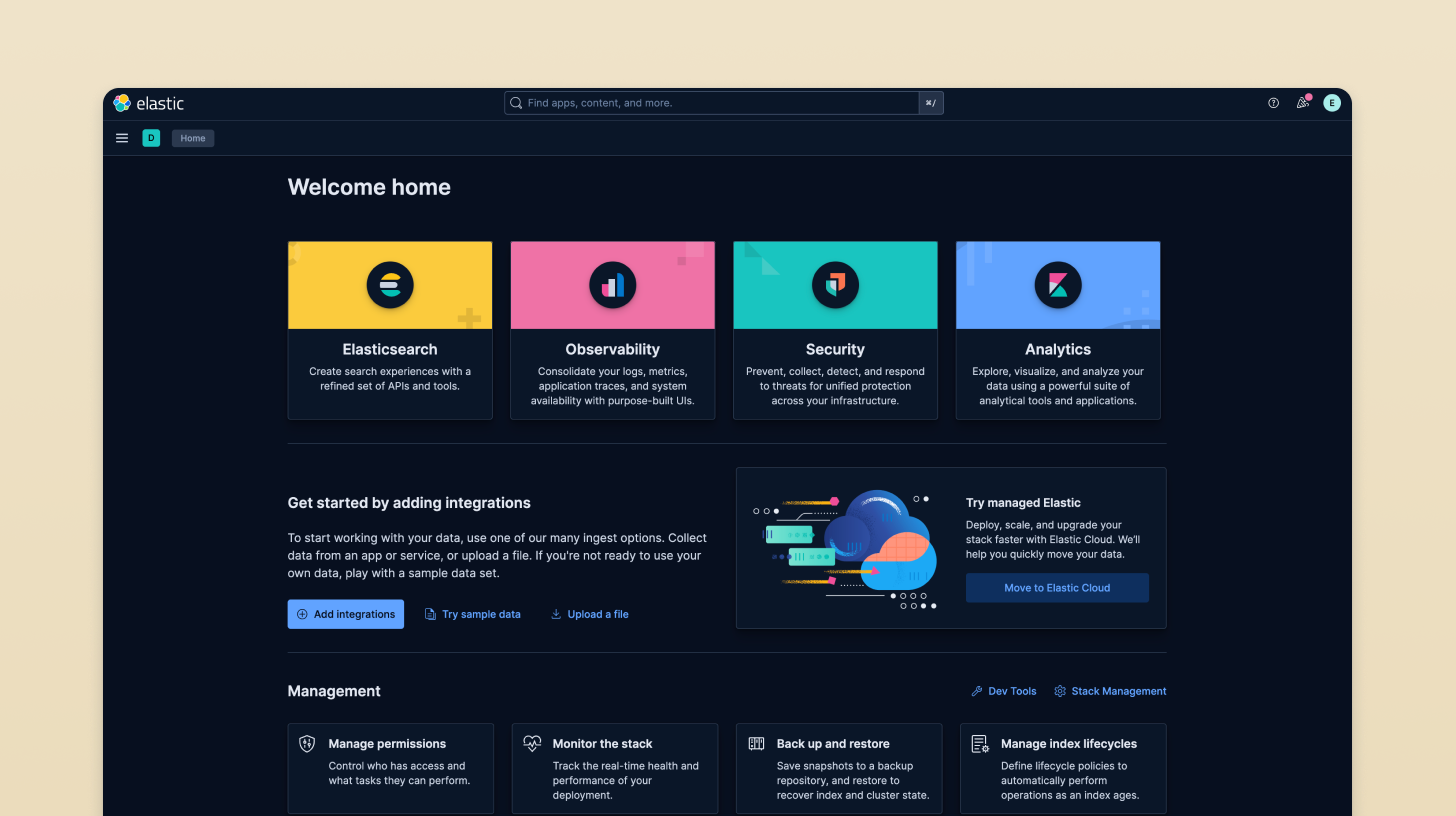Open the user profile avatar

1331,103
